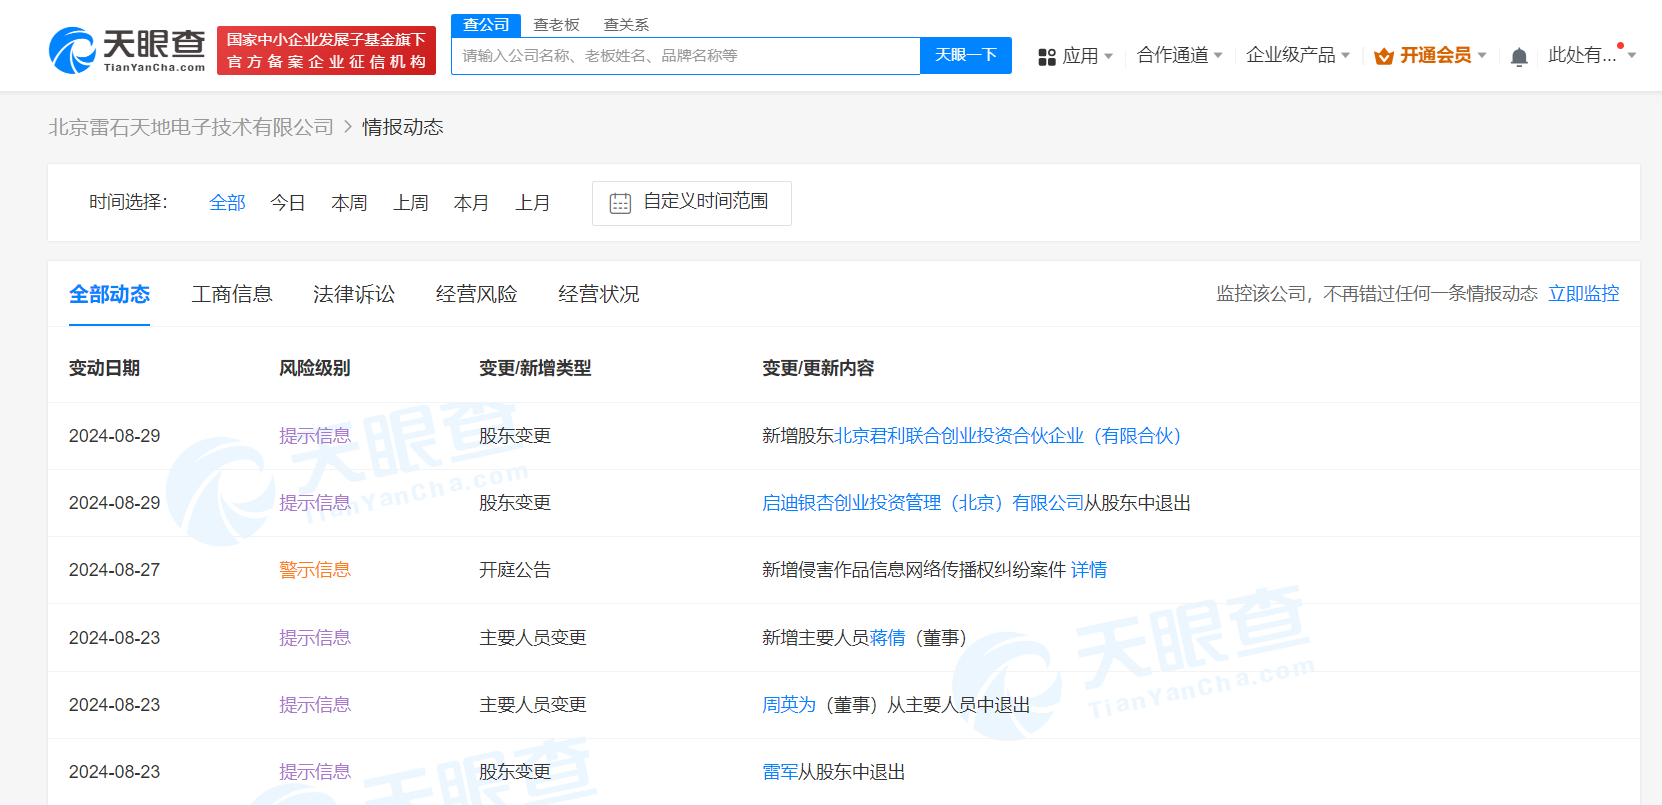The image size is (1662, 805).
Task: Open 北京雷石天地电子技术有限公司 breadcrumb link
Action: tap(191, 127)
